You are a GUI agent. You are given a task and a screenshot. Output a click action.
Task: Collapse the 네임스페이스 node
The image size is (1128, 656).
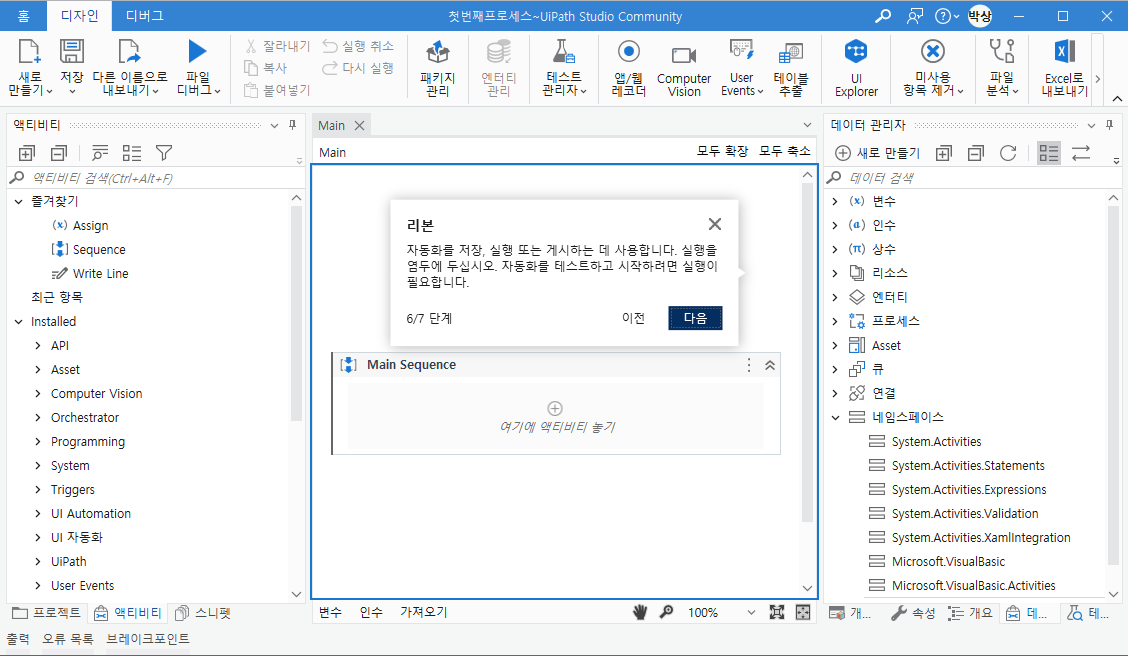(835, 417)
